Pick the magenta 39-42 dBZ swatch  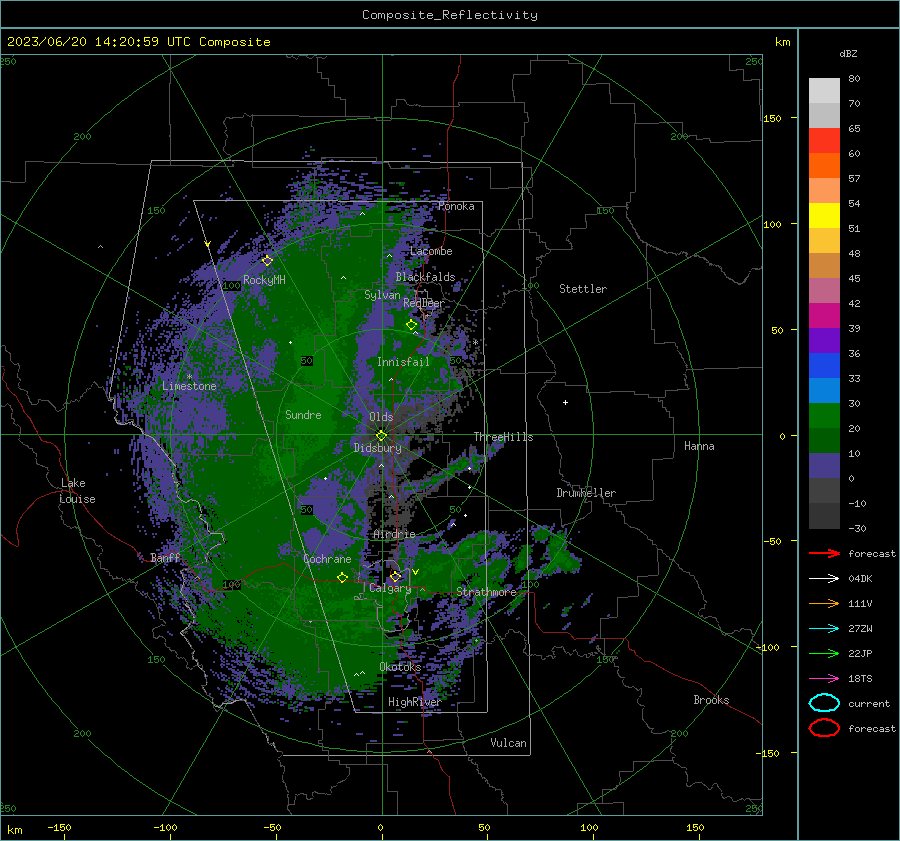tap(824, 316)
